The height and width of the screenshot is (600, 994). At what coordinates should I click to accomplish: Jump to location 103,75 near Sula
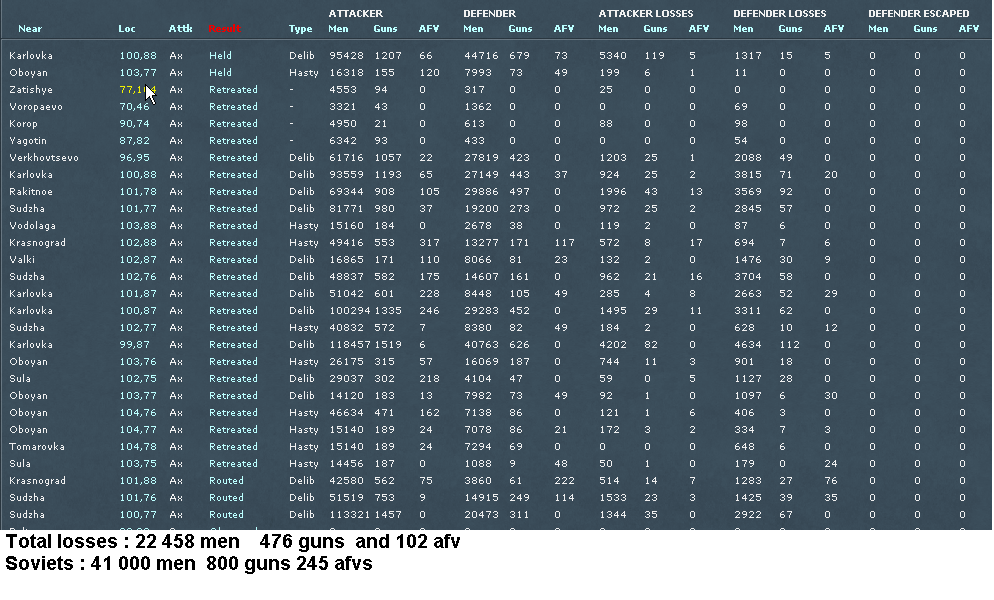click(x=138, y=464)
